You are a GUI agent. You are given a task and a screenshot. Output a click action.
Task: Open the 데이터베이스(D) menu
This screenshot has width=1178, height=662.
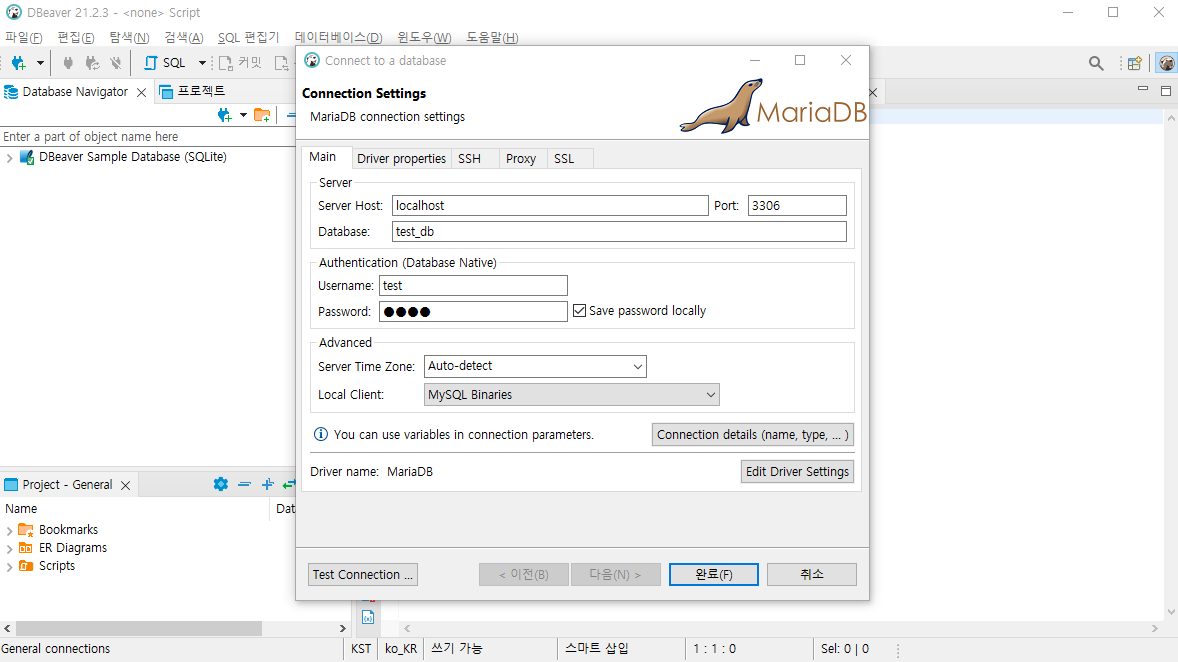tap(339, 37)
